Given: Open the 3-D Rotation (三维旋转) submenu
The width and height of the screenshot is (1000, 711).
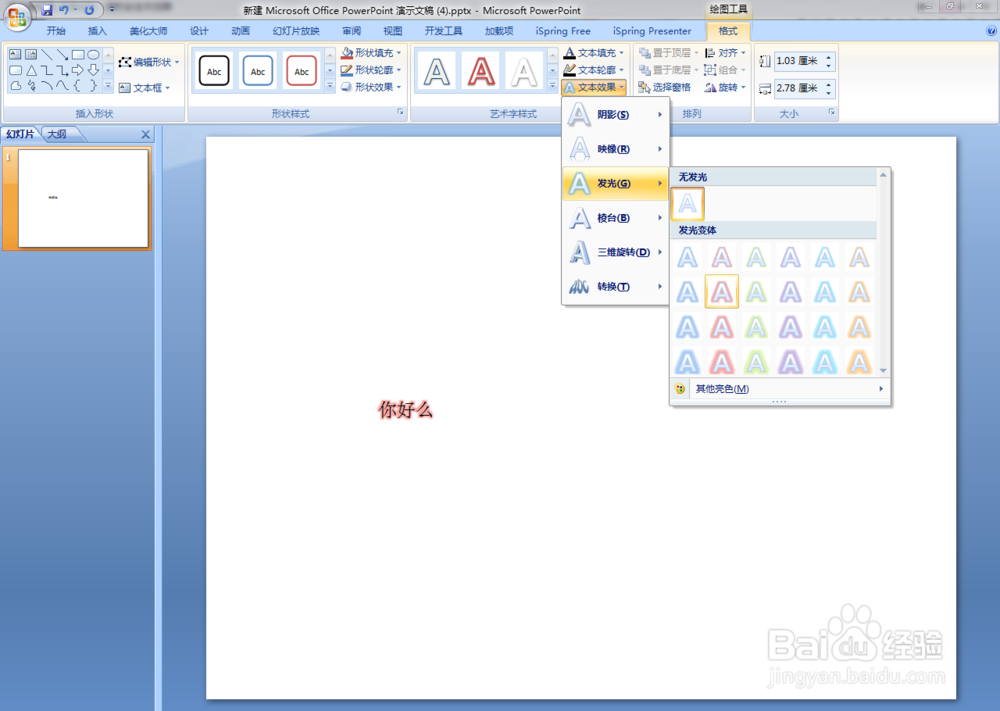Looking at the screenshot, I should pyautogui.click(x=615, y=253).
